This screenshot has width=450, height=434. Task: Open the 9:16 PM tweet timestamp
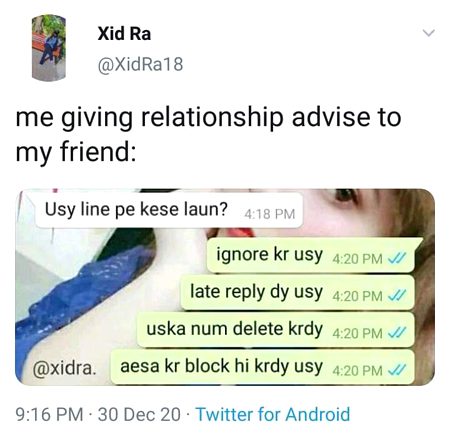[x=49, y=414]
